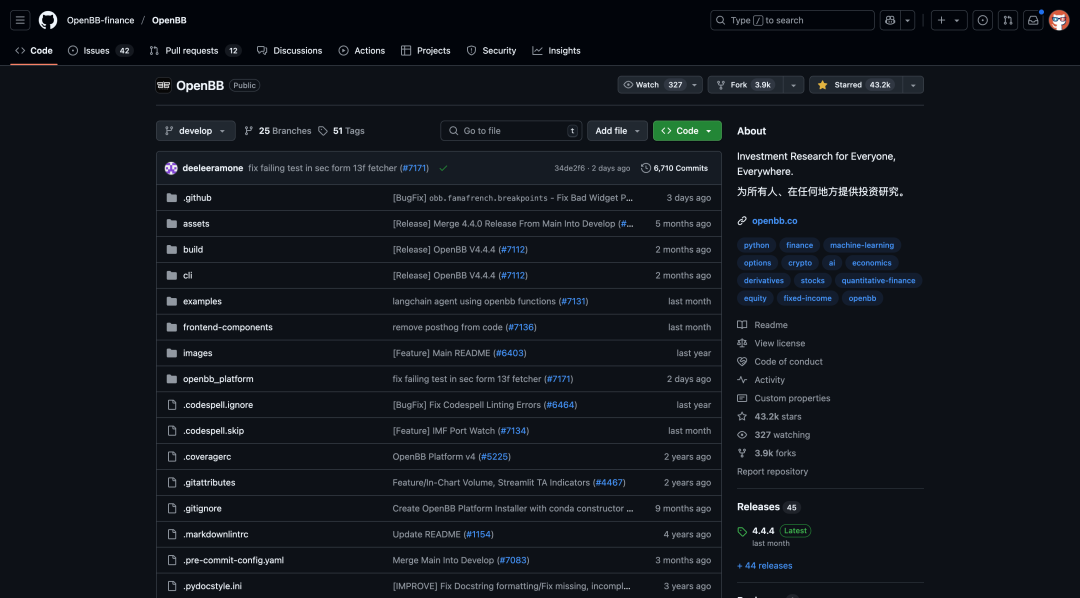Open the Copilot icon button
Viewport: 1080px width, 598px height.
coord(890,20)
